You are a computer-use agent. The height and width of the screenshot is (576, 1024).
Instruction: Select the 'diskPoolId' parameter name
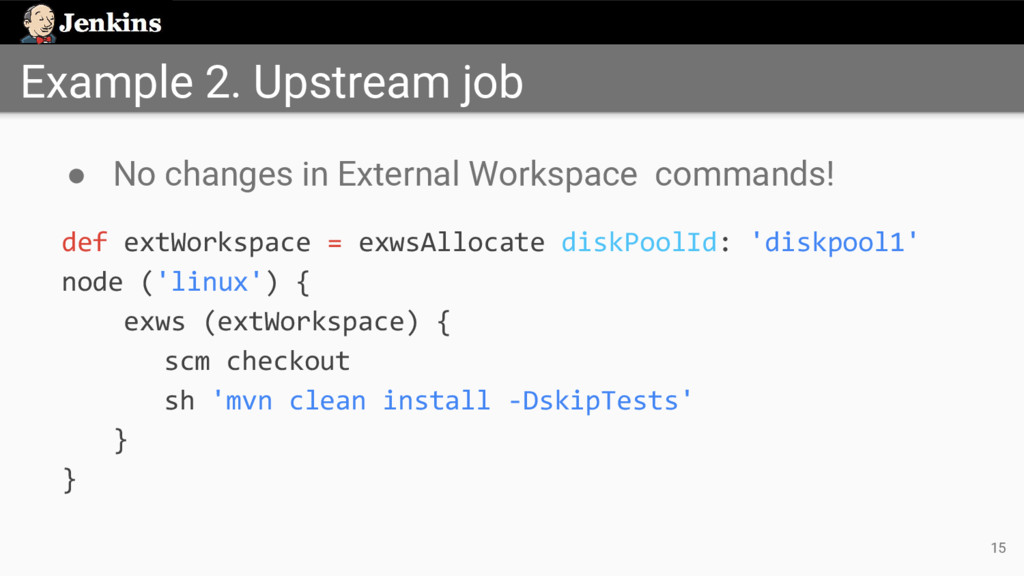click(639, 243)
